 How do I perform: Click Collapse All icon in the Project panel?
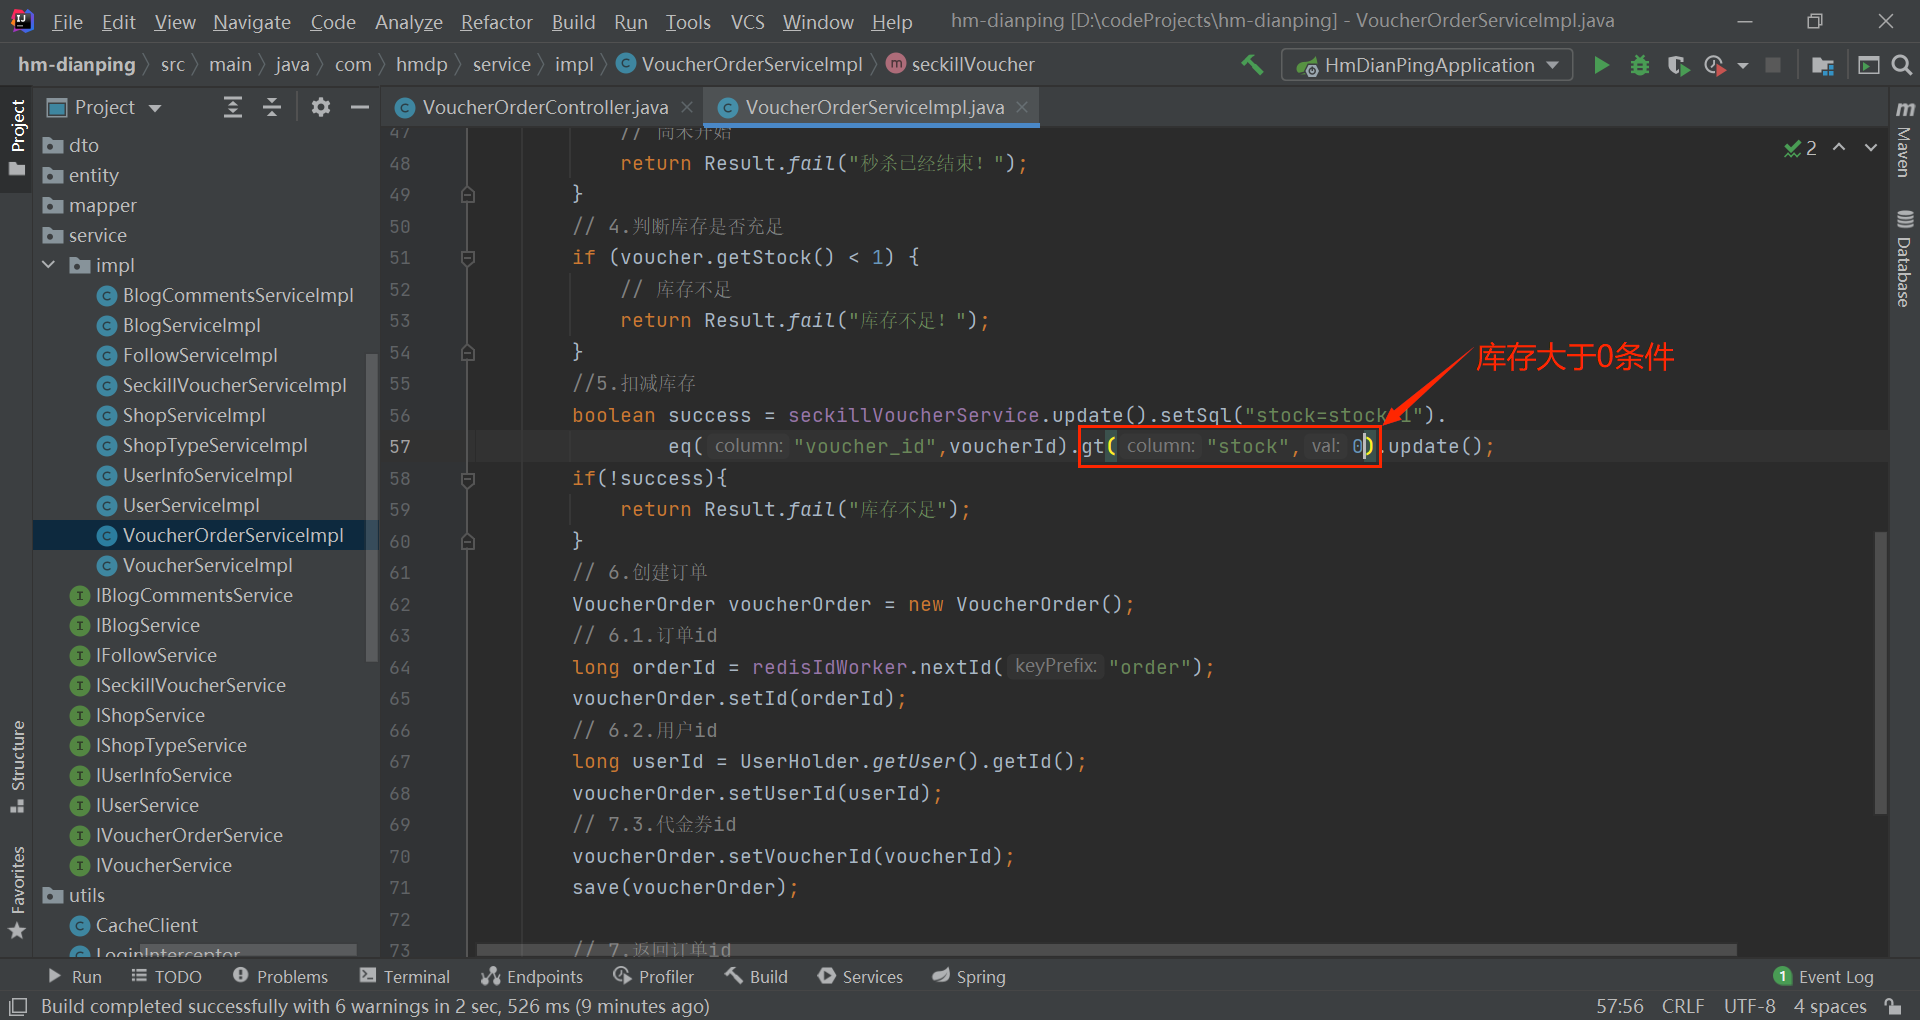point(272,107)
